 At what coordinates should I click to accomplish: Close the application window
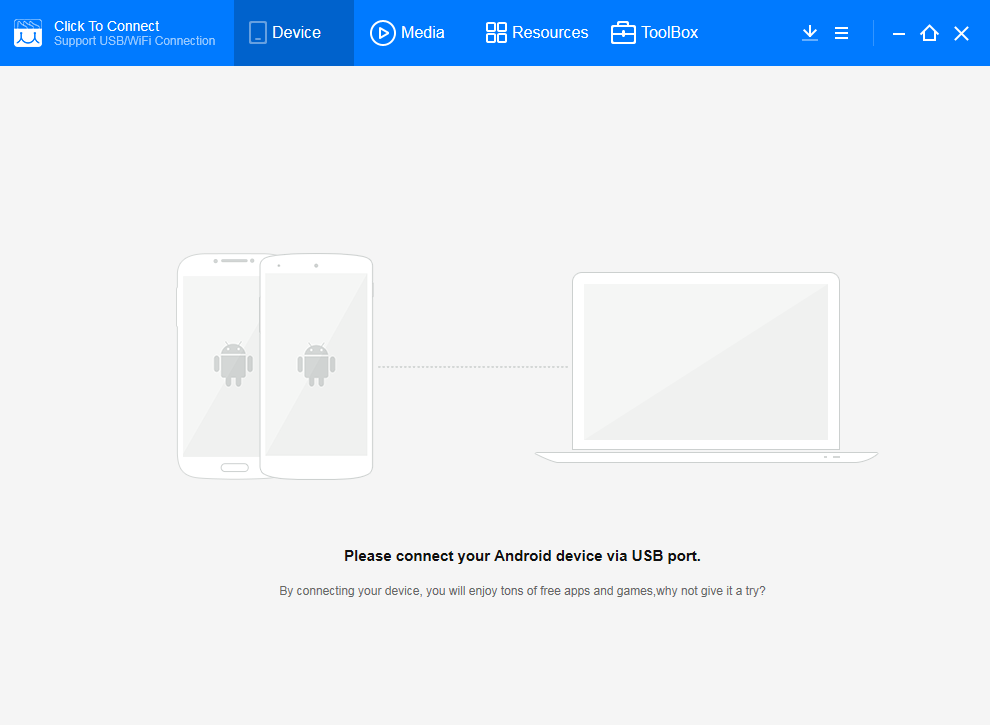click(x=962, y=33)
